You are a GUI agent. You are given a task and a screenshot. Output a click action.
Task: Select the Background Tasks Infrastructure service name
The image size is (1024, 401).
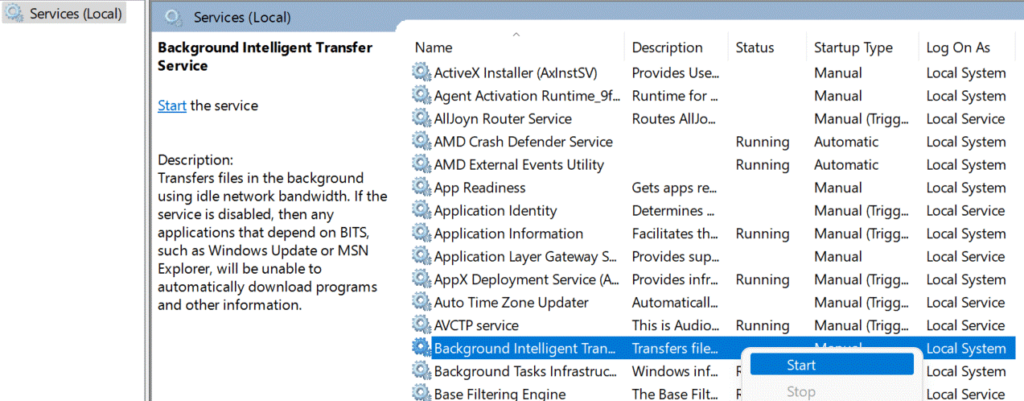tap(526, 371)
